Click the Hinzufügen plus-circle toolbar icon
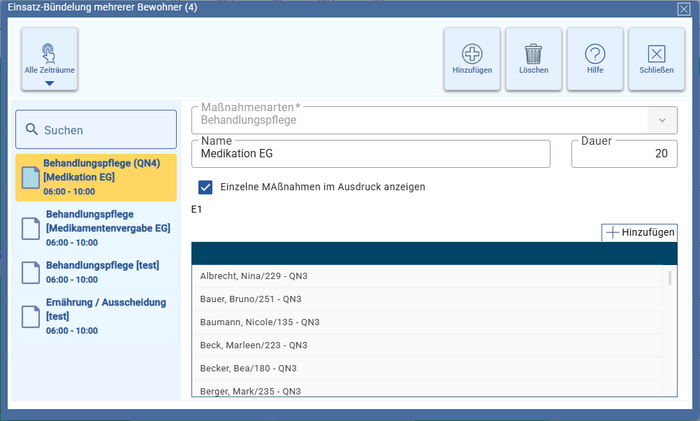 472,54
